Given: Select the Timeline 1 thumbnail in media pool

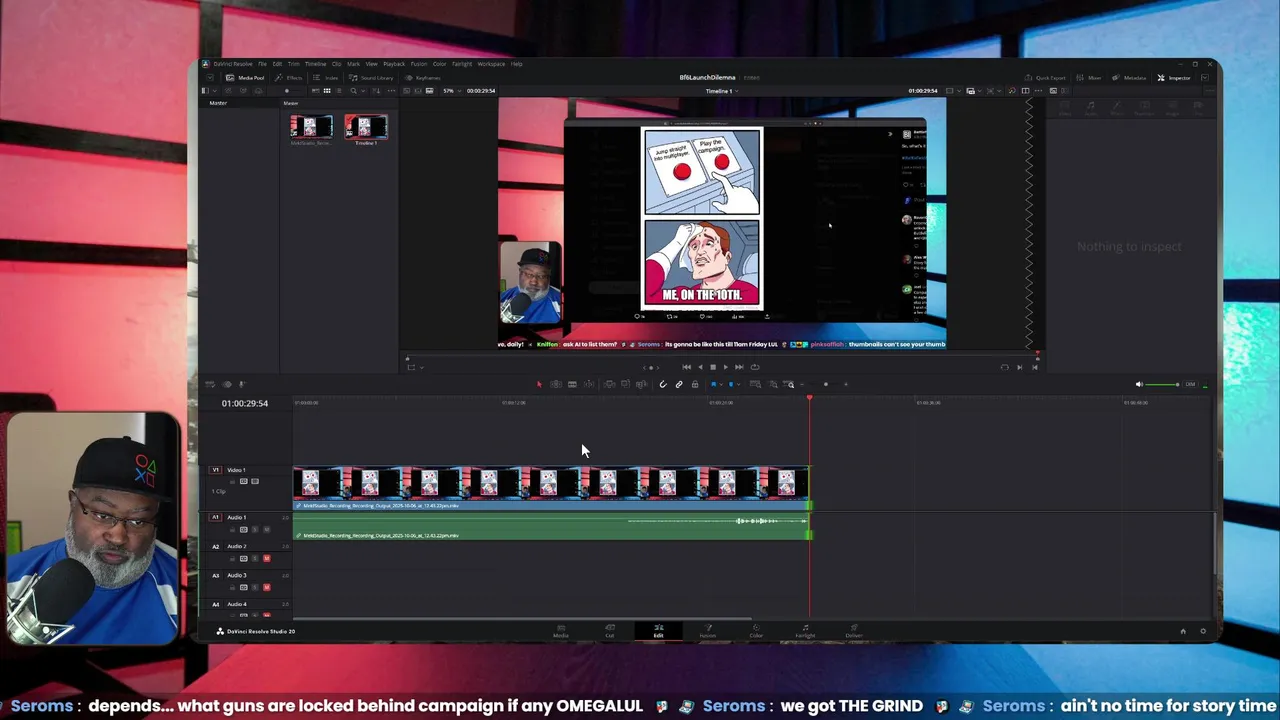Looking at the screenshot, I should 366,127.
